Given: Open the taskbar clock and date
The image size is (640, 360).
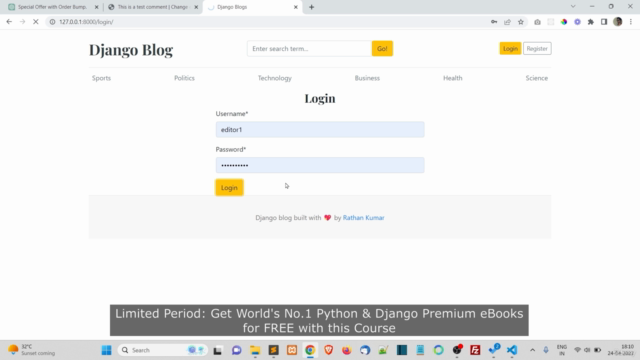Looking at the screenshot, I should coord(621,350).
